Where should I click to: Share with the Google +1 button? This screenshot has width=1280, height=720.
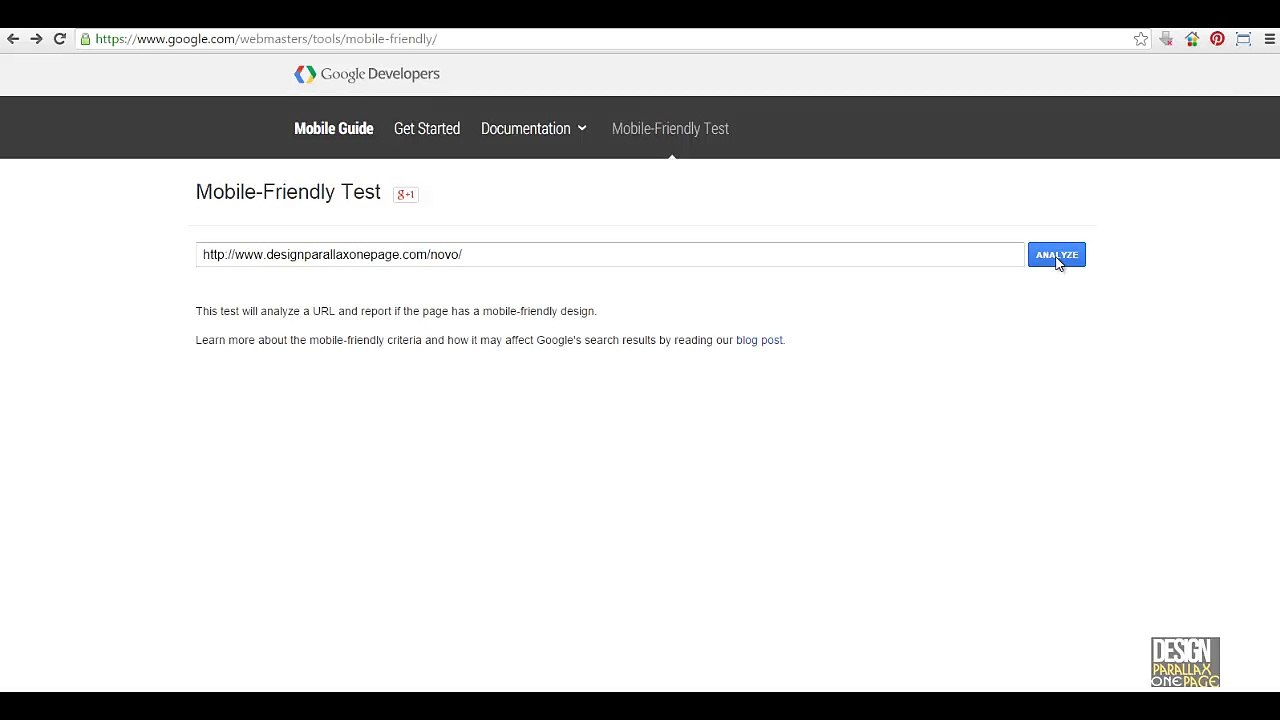[406, 194]
